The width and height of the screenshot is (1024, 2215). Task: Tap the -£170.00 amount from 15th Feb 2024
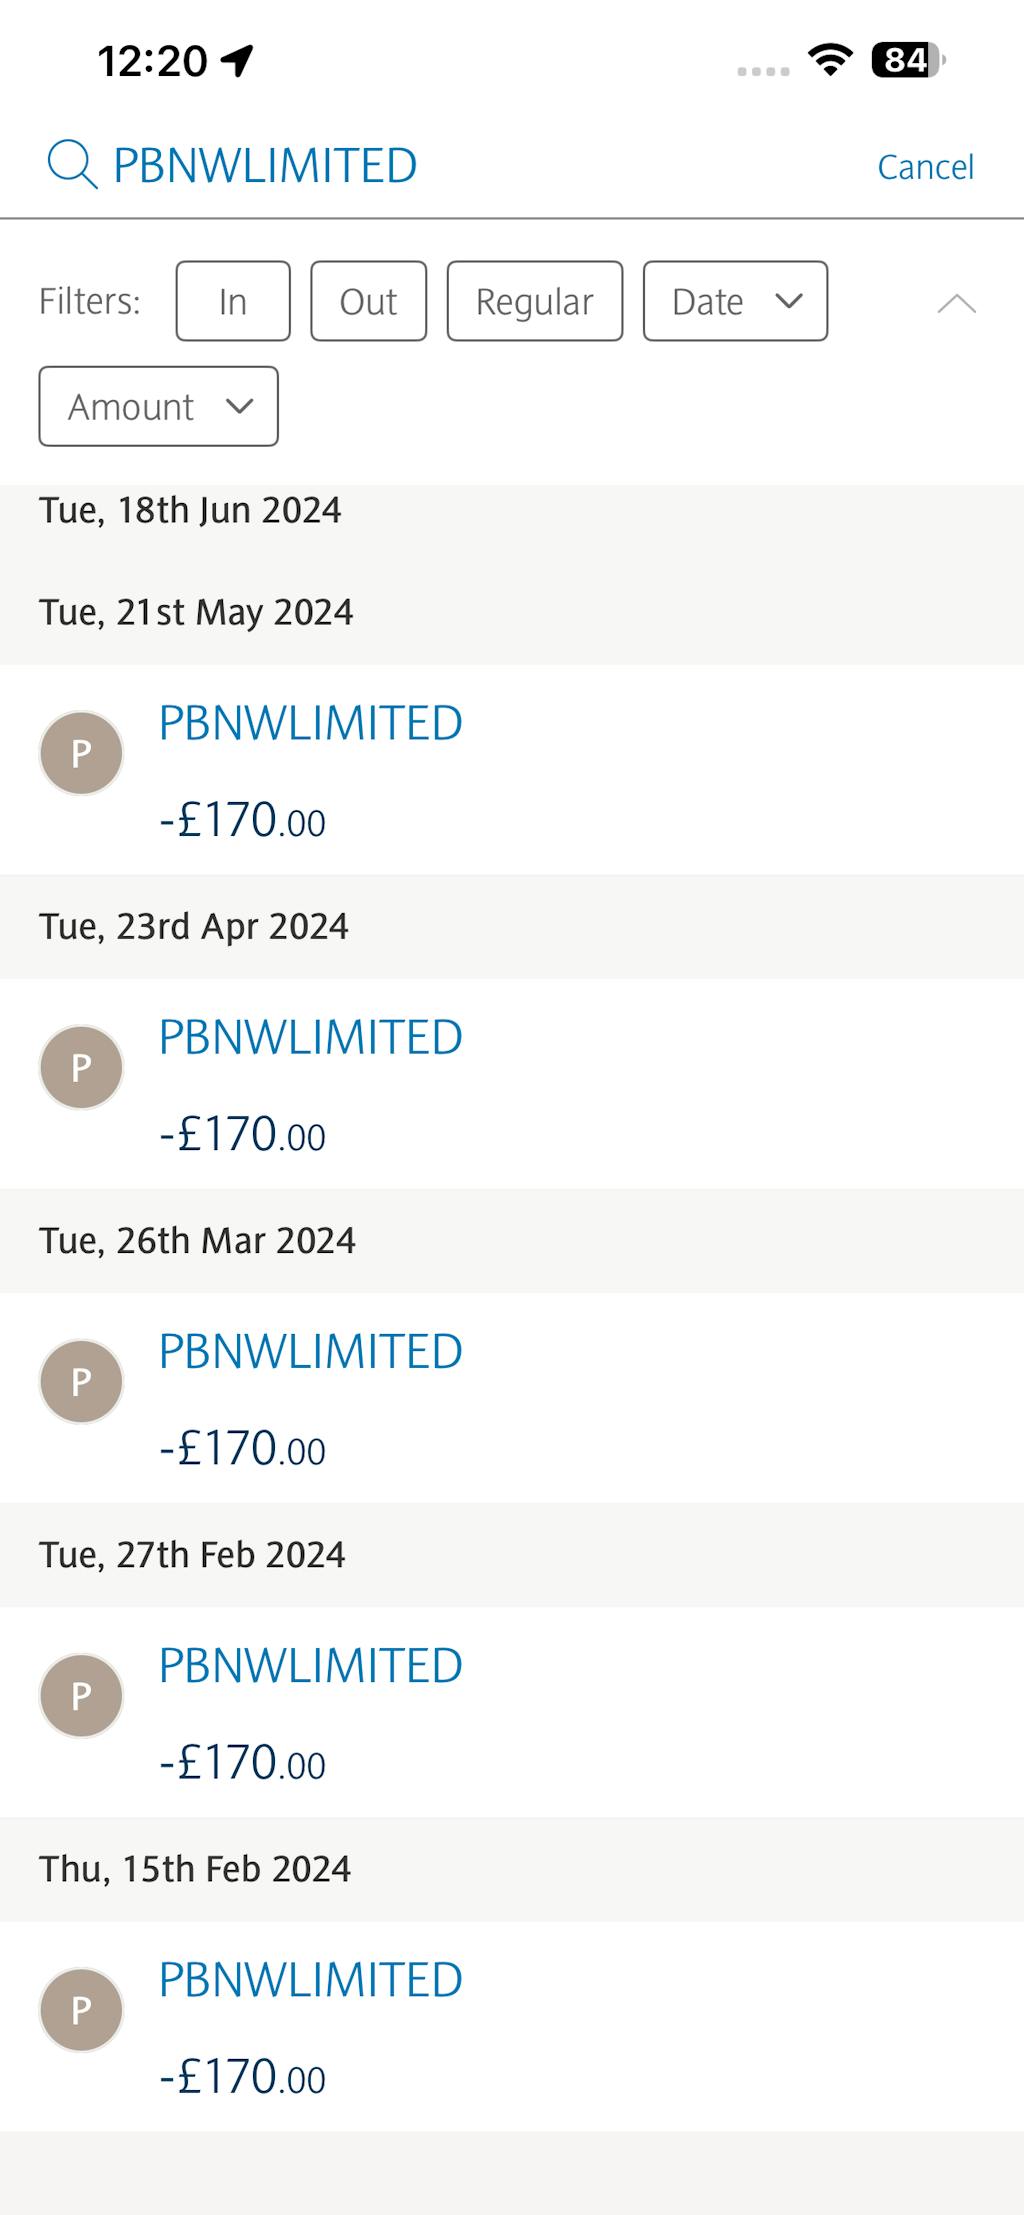(243, 2076)
